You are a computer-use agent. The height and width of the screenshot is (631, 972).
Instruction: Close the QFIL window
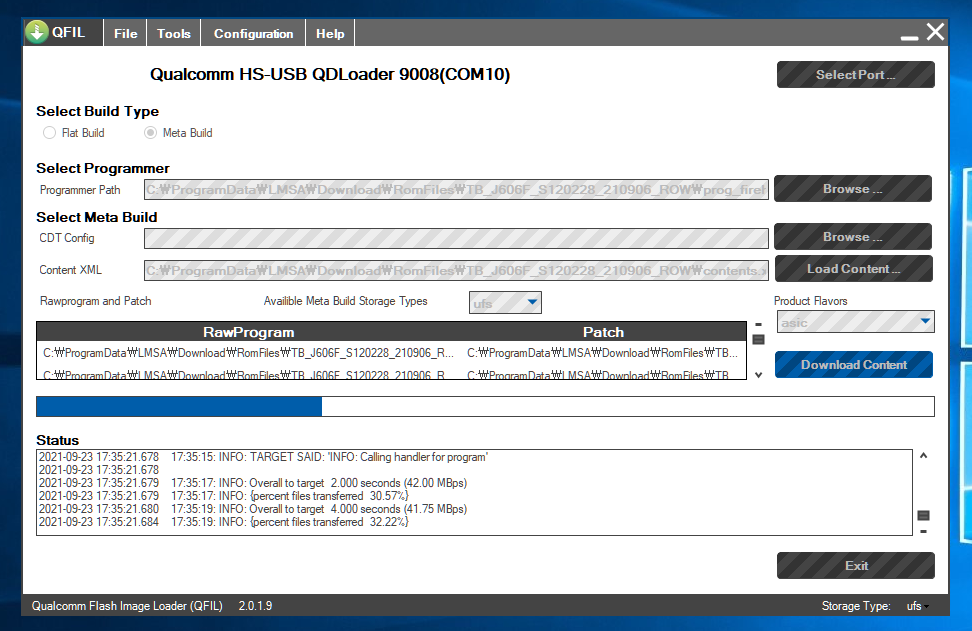935,32
